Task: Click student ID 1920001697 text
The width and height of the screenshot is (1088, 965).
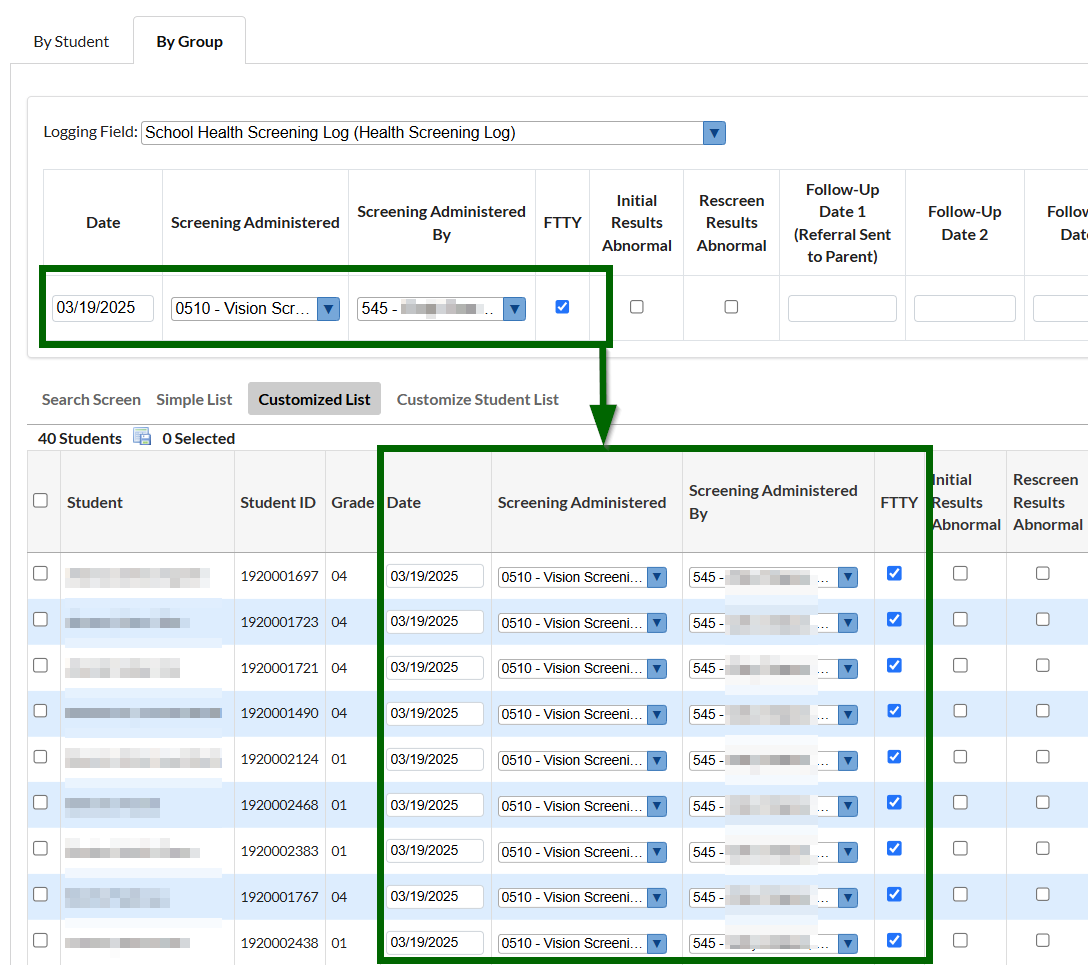Action: tap(280, 576)
